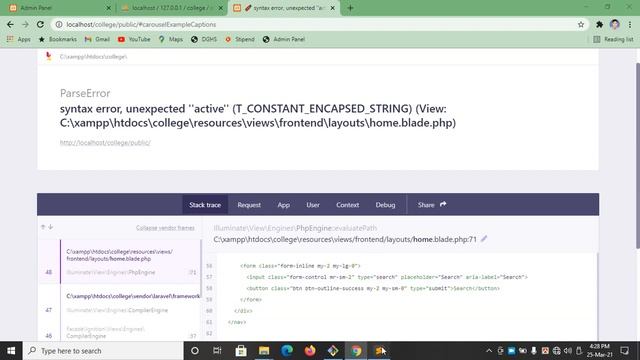Open the Apps bookmark shortcut
640x360 pixels.
19,39
